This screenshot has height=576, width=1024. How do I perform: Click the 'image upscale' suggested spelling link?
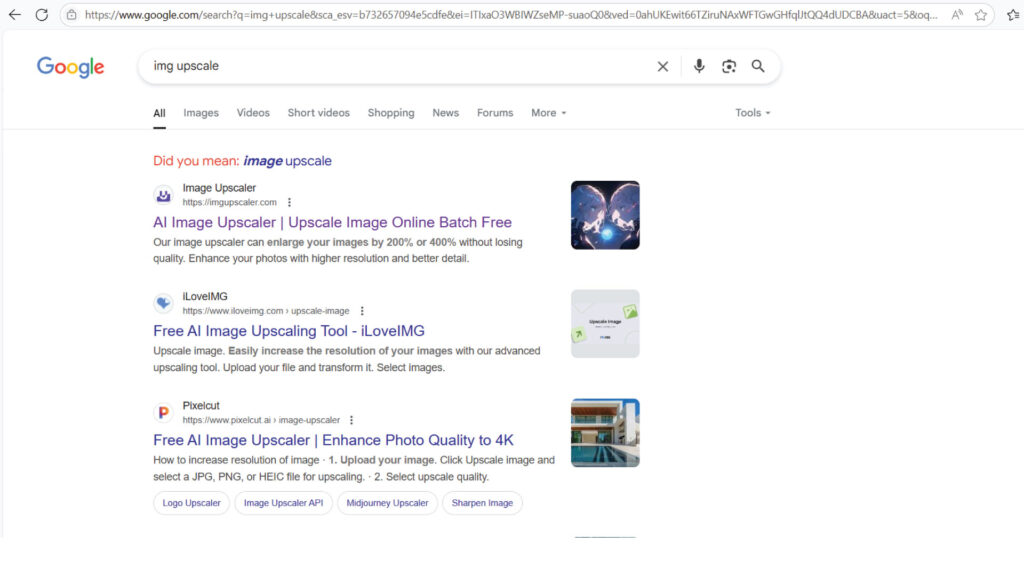[x=287, y=161]
